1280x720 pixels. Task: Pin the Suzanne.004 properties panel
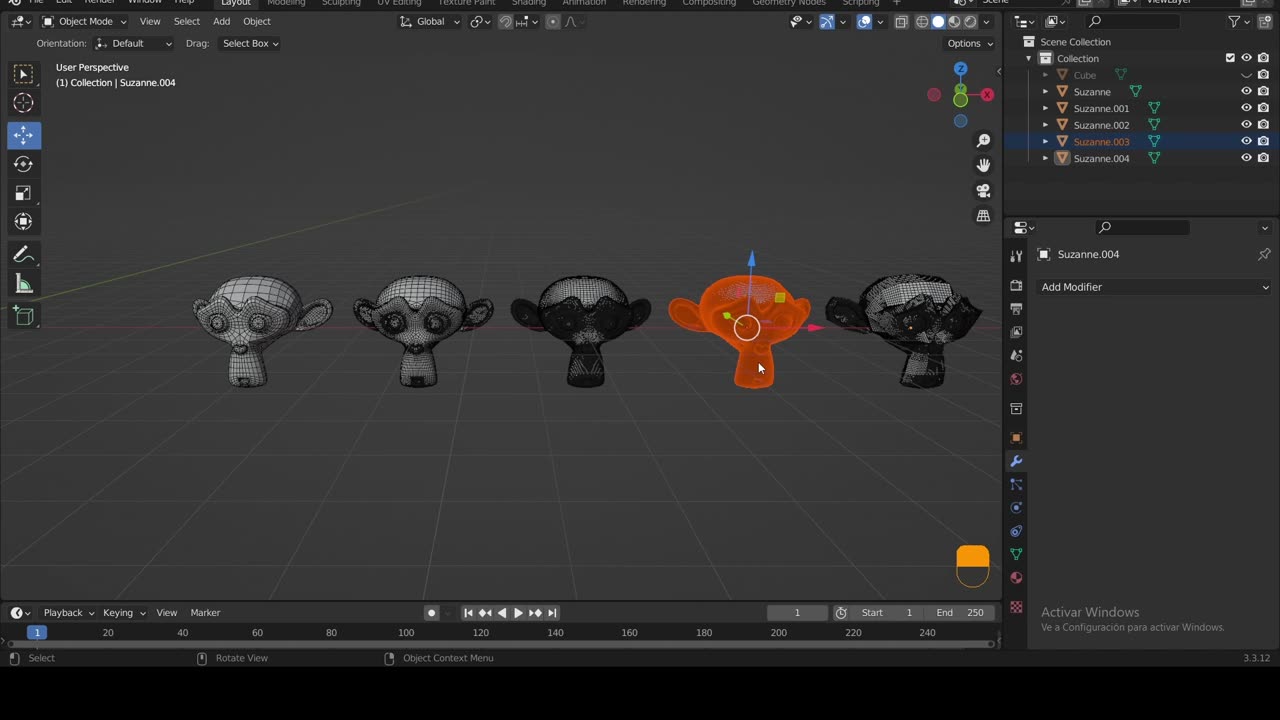(1264, 254)
